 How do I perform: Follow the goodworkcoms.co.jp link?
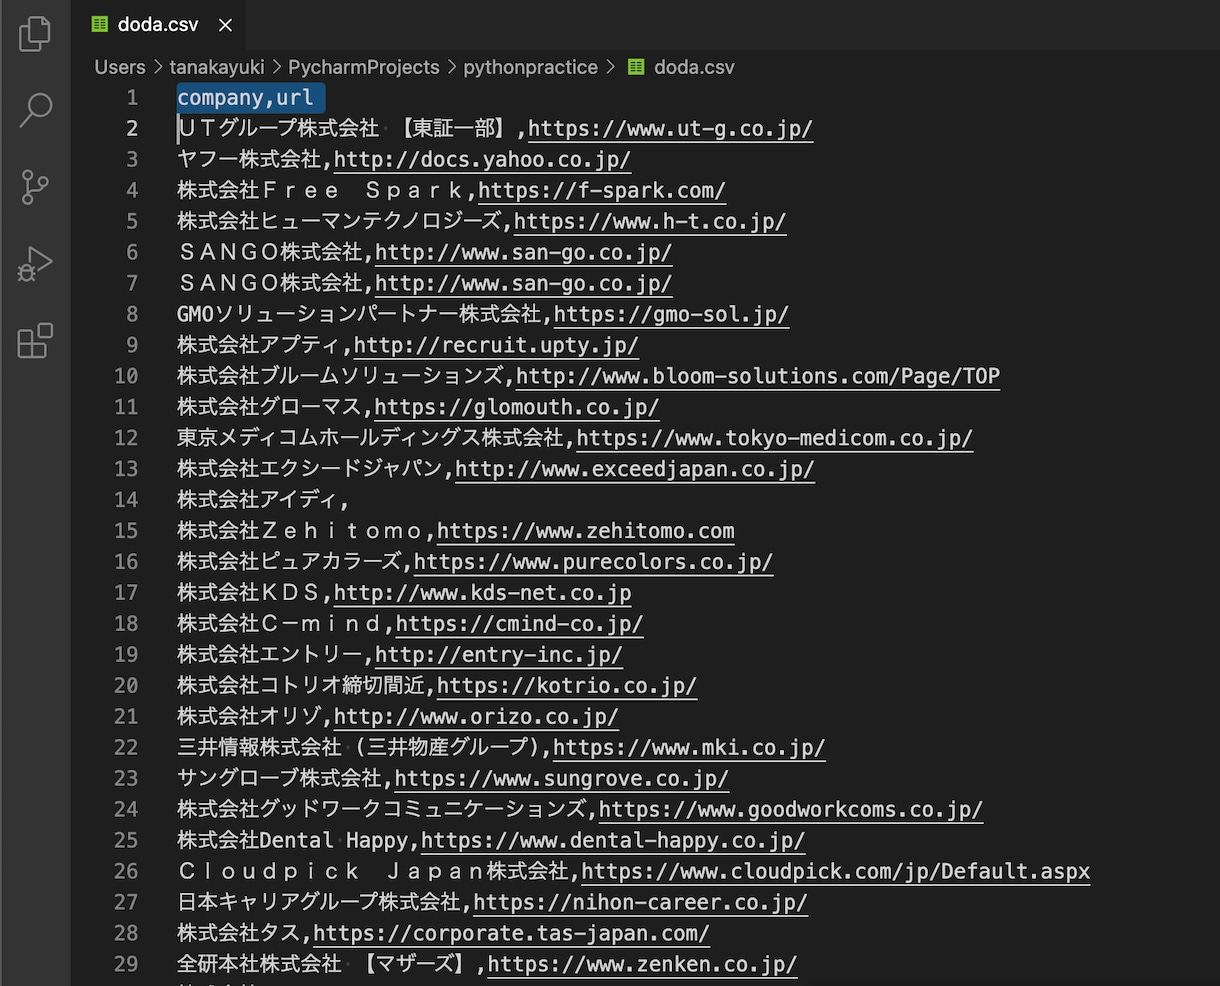pyautogui.click(x=791, y=810)
